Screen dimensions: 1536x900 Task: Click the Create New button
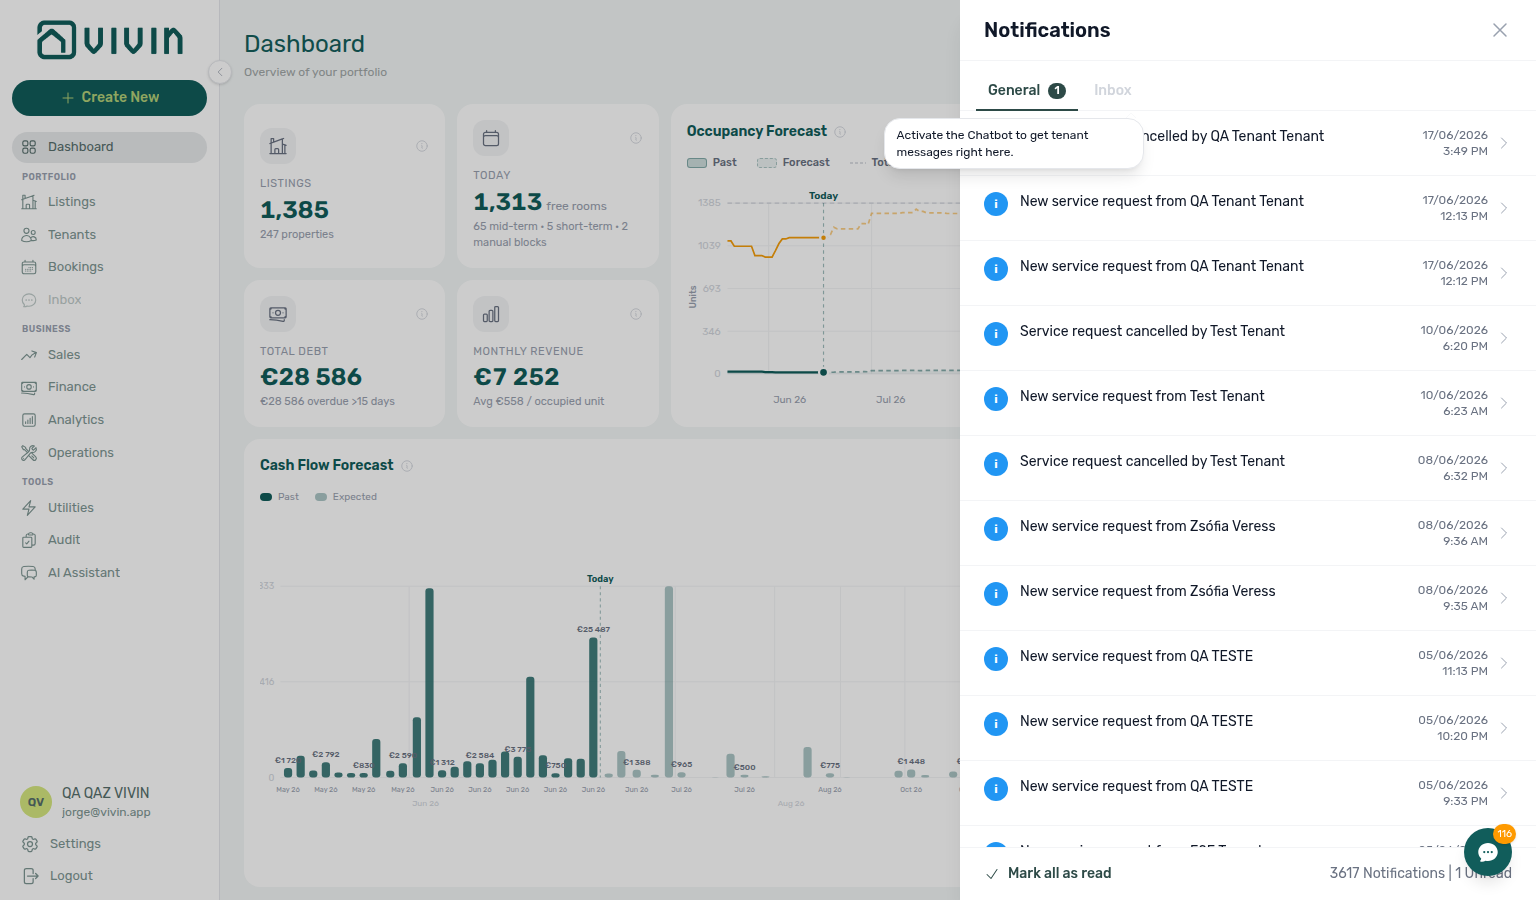(x=109, y=97)
